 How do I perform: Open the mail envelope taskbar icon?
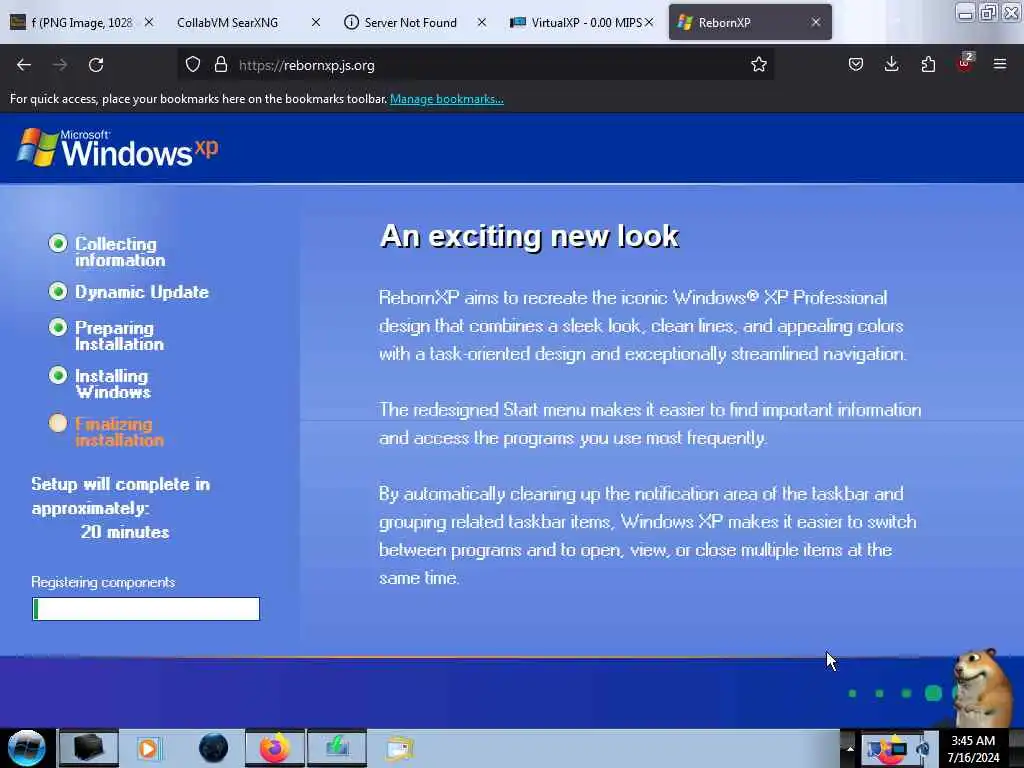pos(400,748)
